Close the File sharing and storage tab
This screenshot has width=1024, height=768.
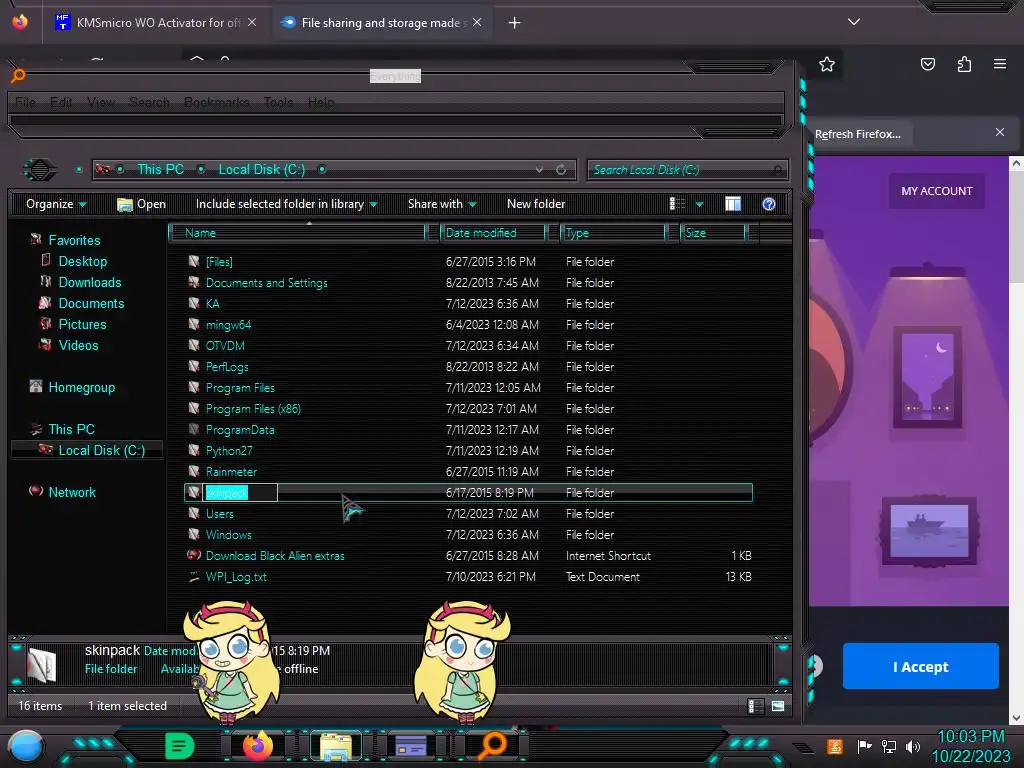(x=477, y=22)
